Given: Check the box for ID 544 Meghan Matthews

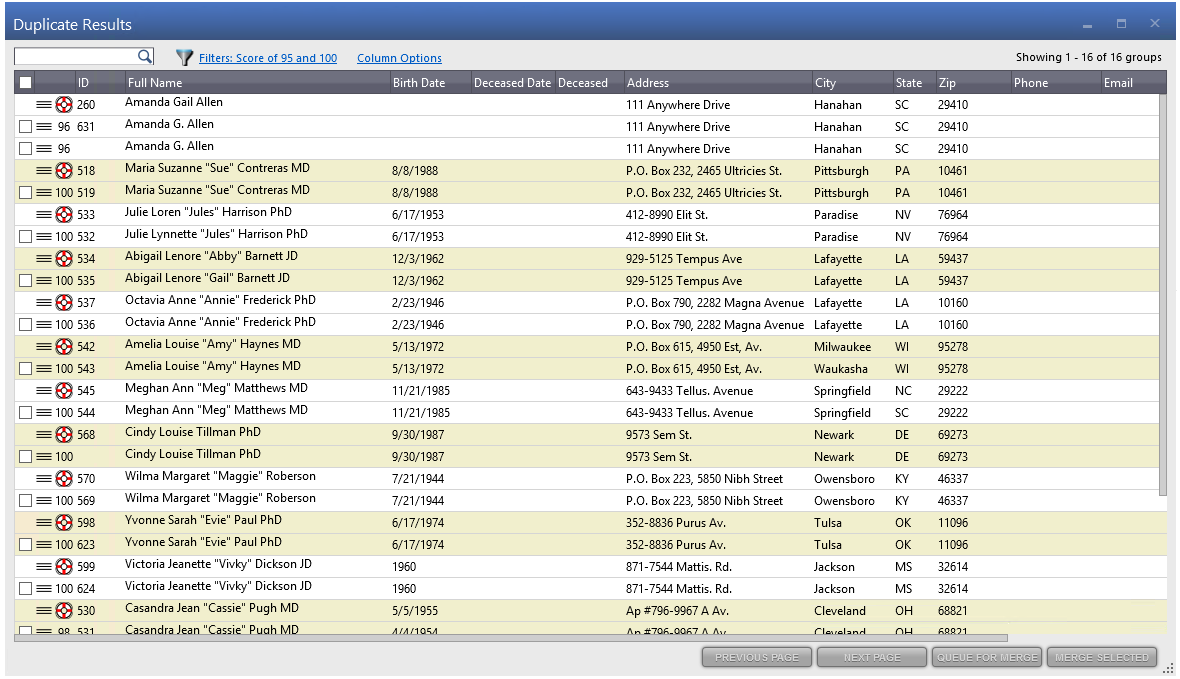Looking at the screenshot, I should 26,413.
